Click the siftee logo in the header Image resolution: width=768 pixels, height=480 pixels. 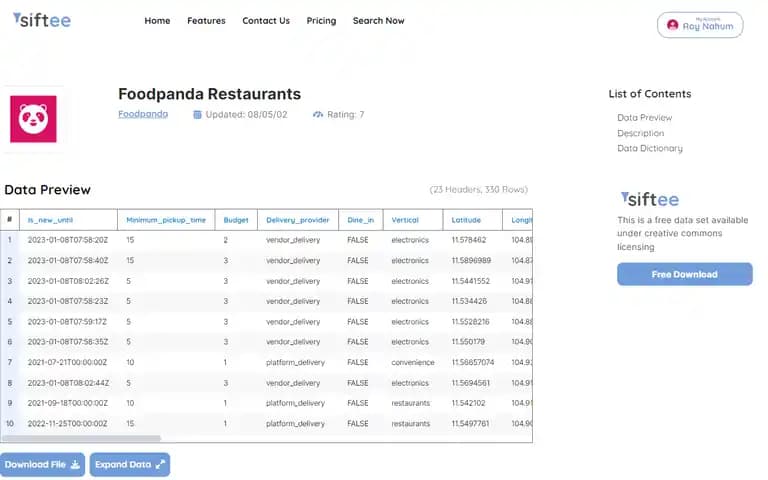click(42, 20)
